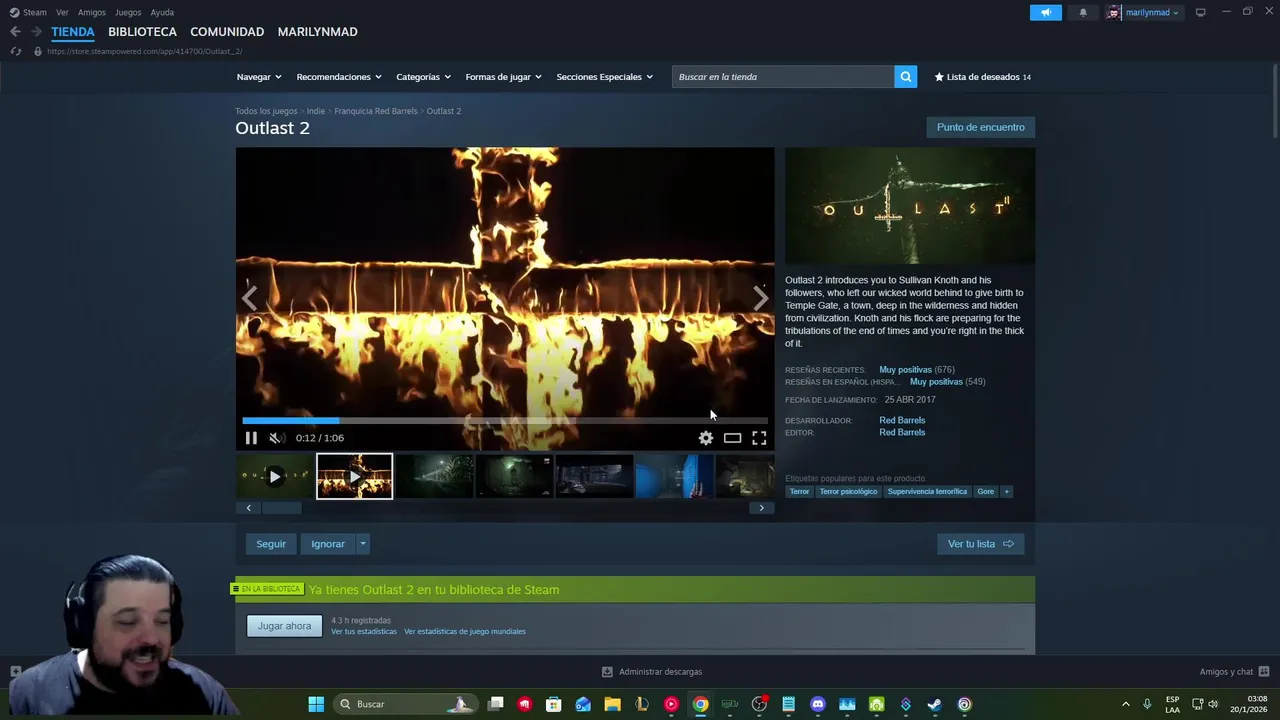
Task: Open the Franquicia Red Barrels breadcrumb
Action: pos(376,111)
